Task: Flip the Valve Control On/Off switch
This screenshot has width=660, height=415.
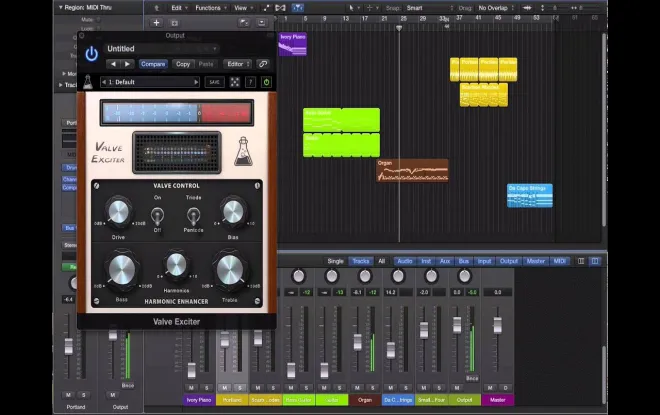Action: click(x=157, y=216)
